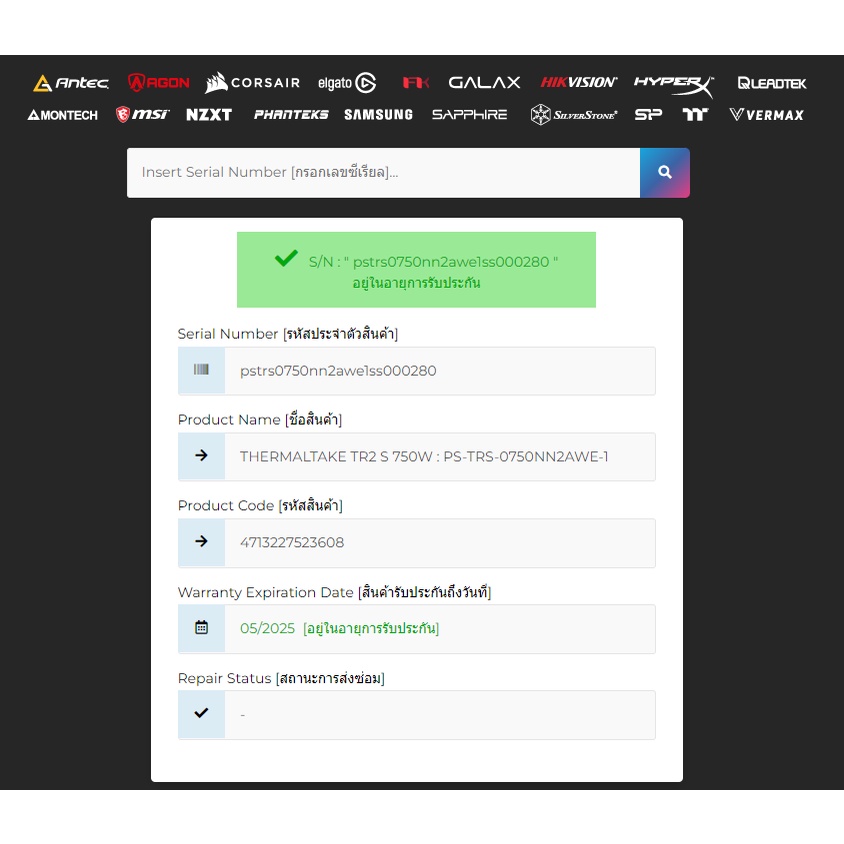The image size is (844, 844).
Task: Click the Antec brand logo
Action: coord(70,83)
